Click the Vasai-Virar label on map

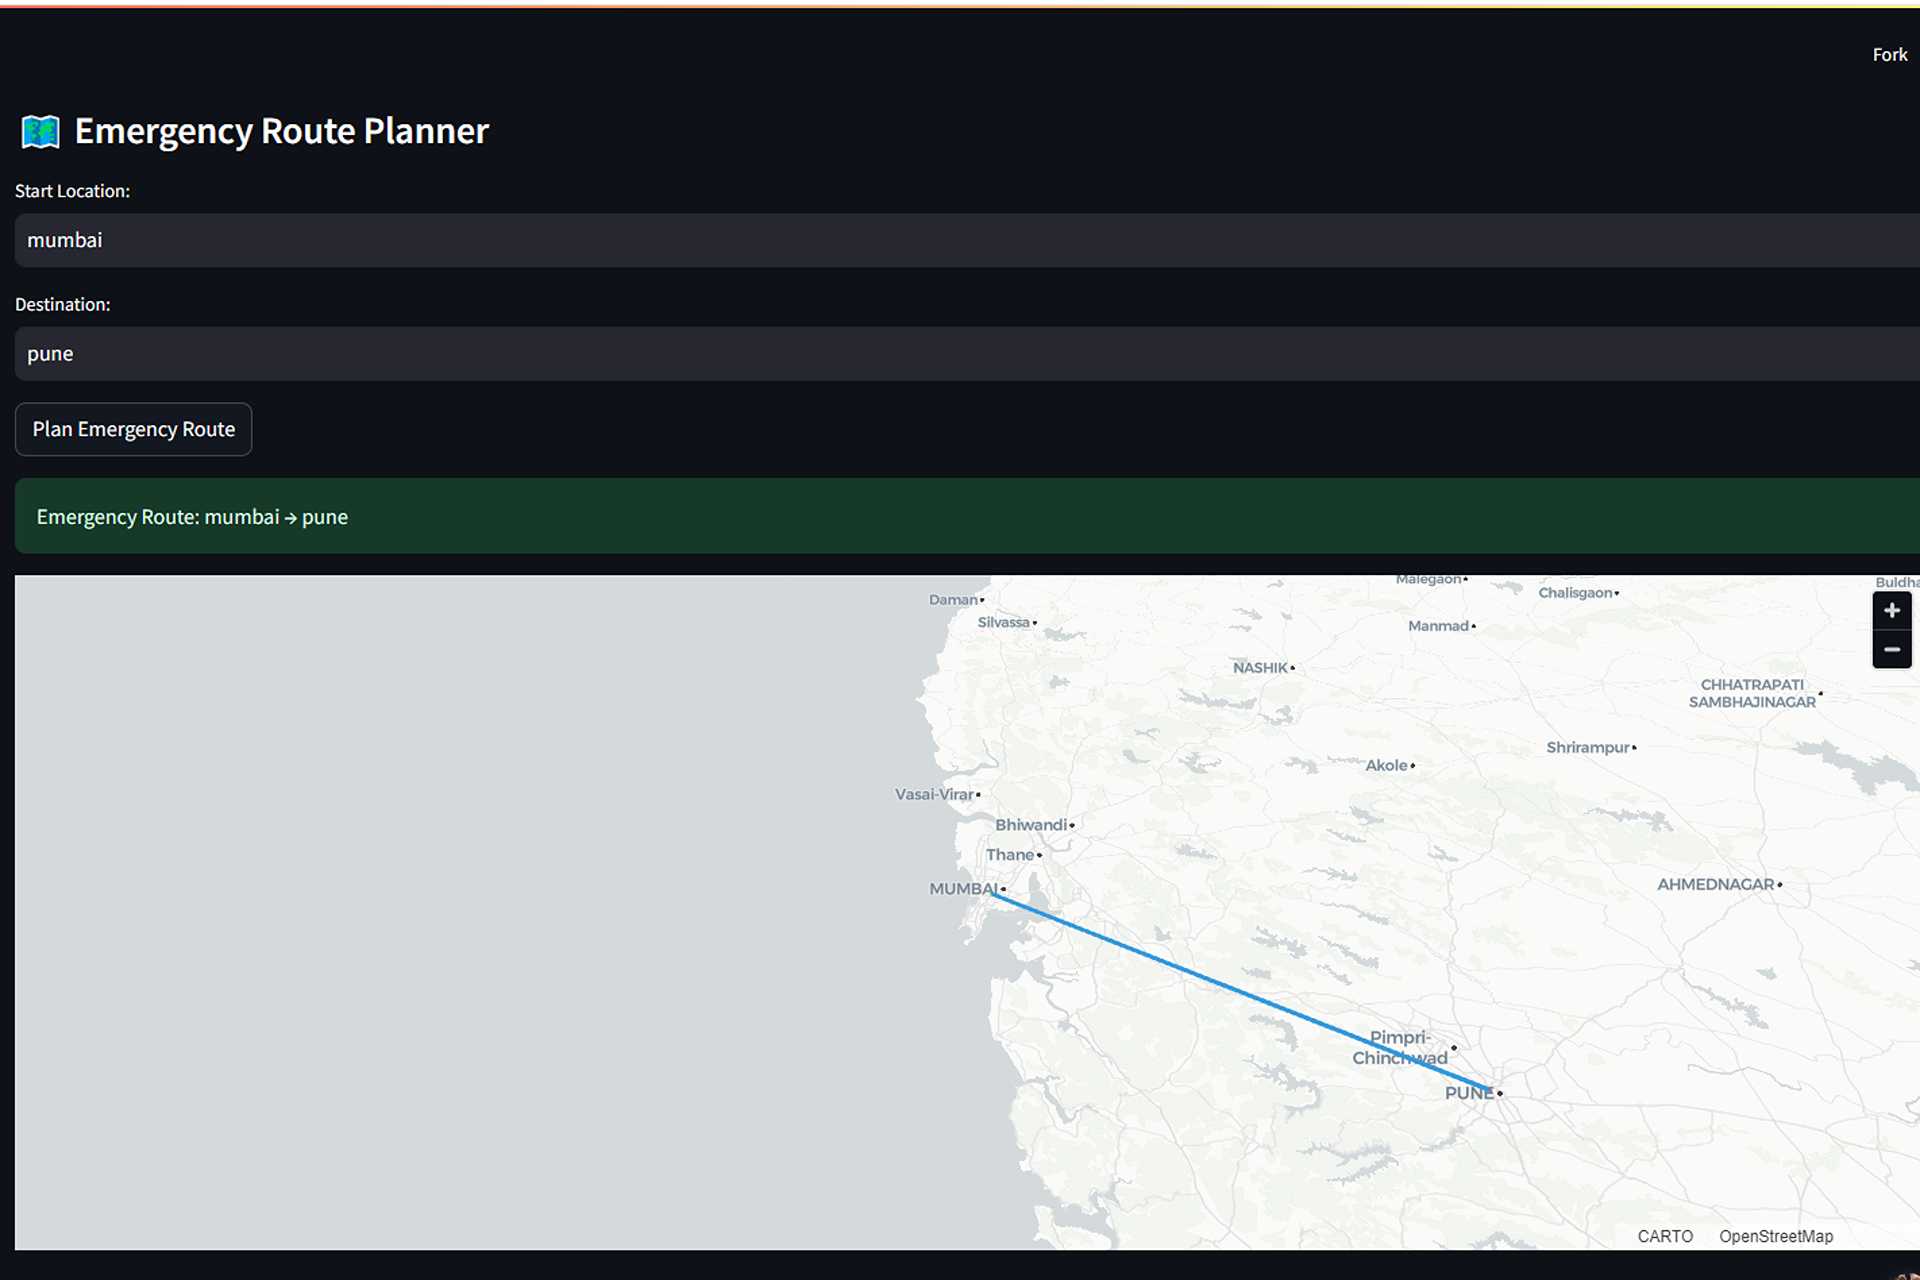coord(933,795)
